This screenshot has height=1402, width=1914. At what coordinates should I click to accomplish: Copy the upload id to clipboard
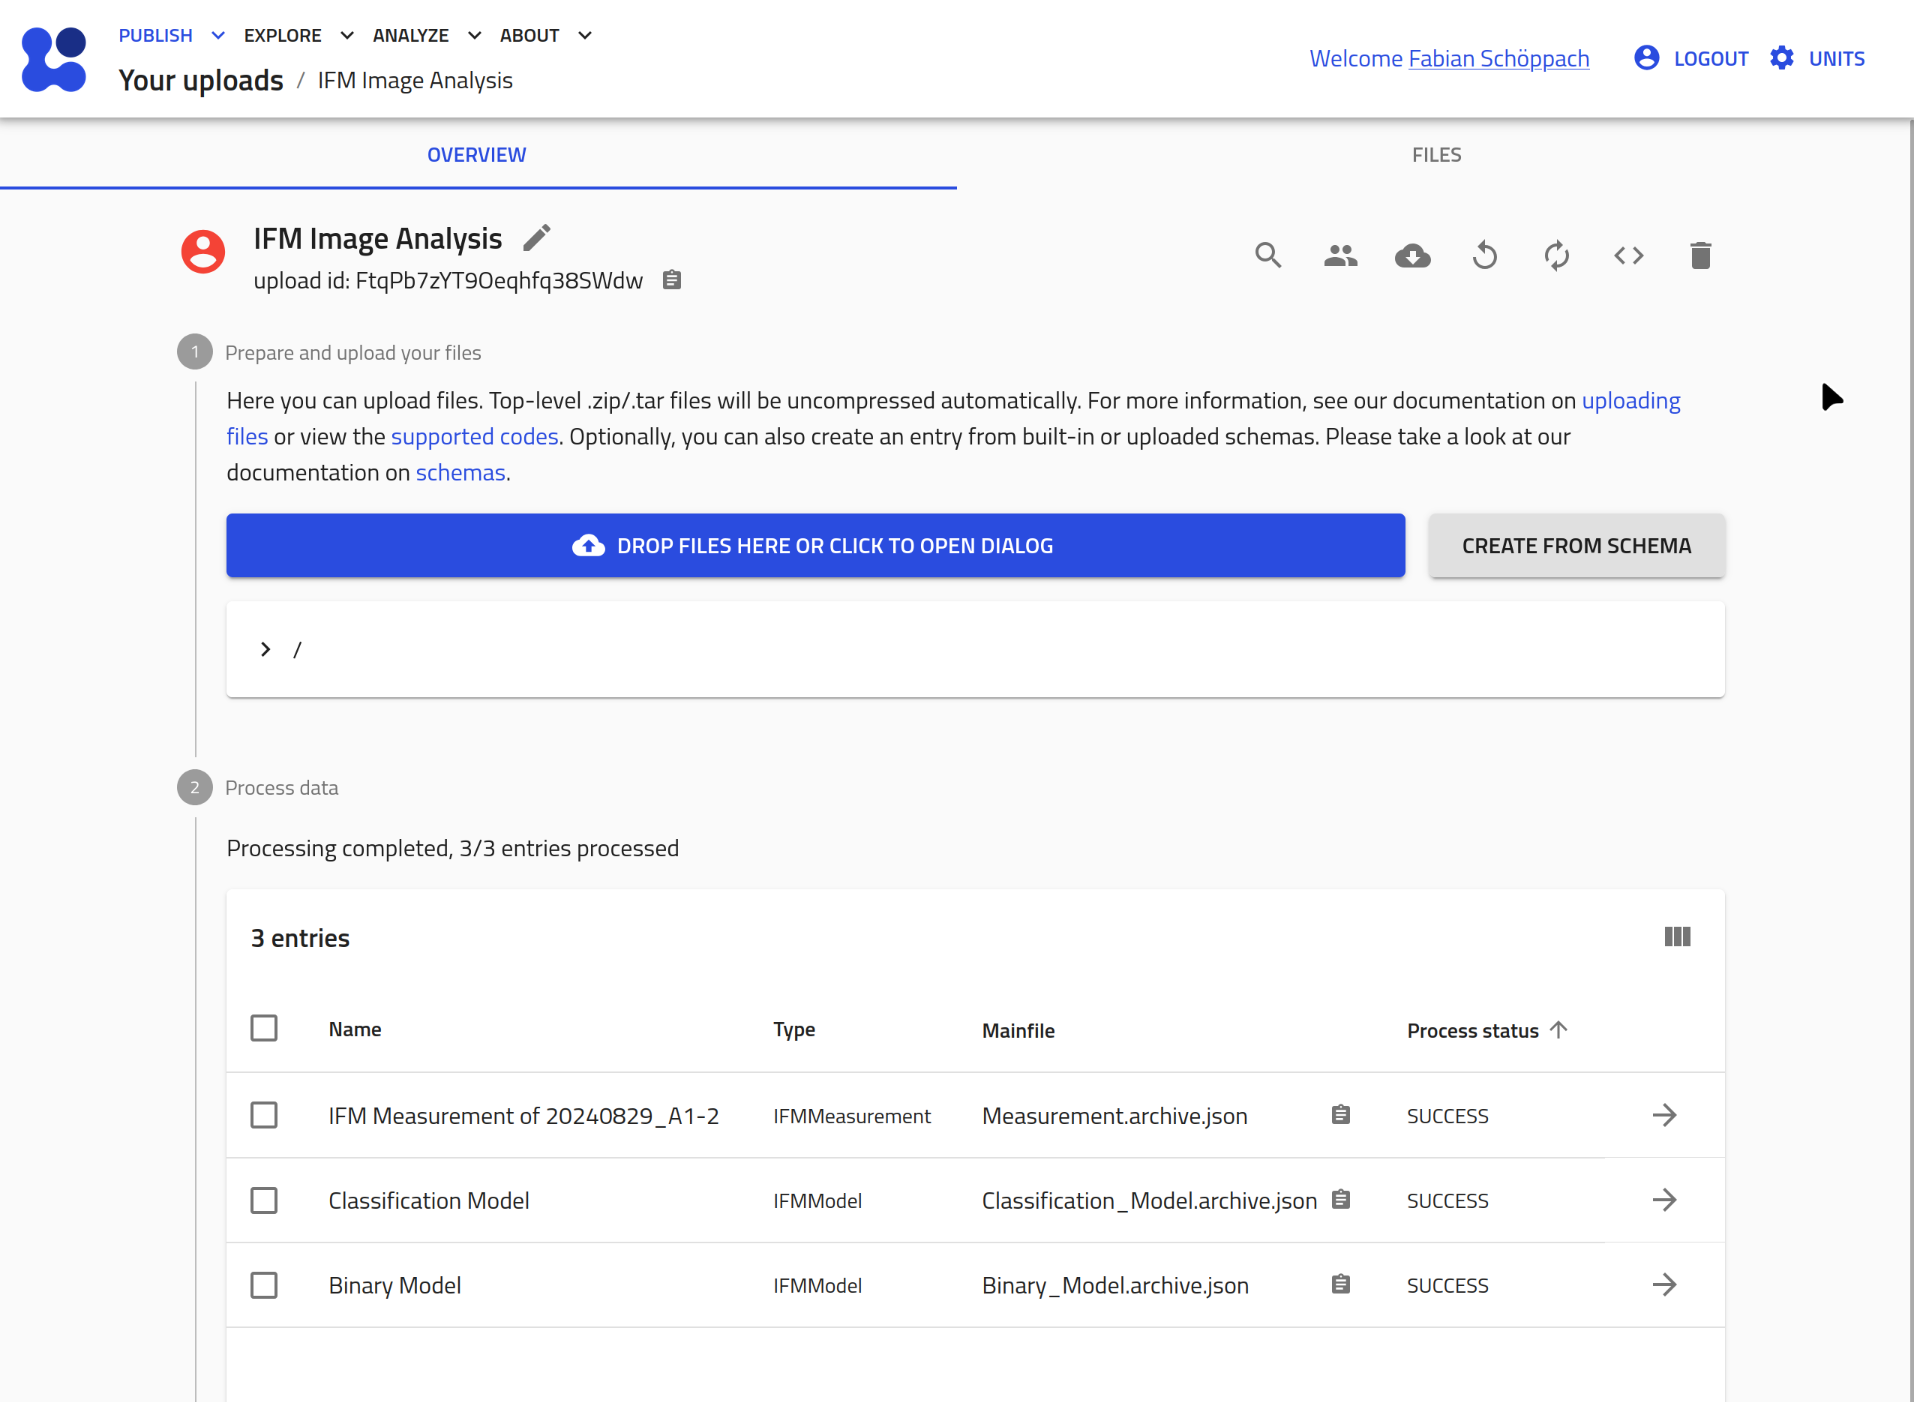(672, 281)
